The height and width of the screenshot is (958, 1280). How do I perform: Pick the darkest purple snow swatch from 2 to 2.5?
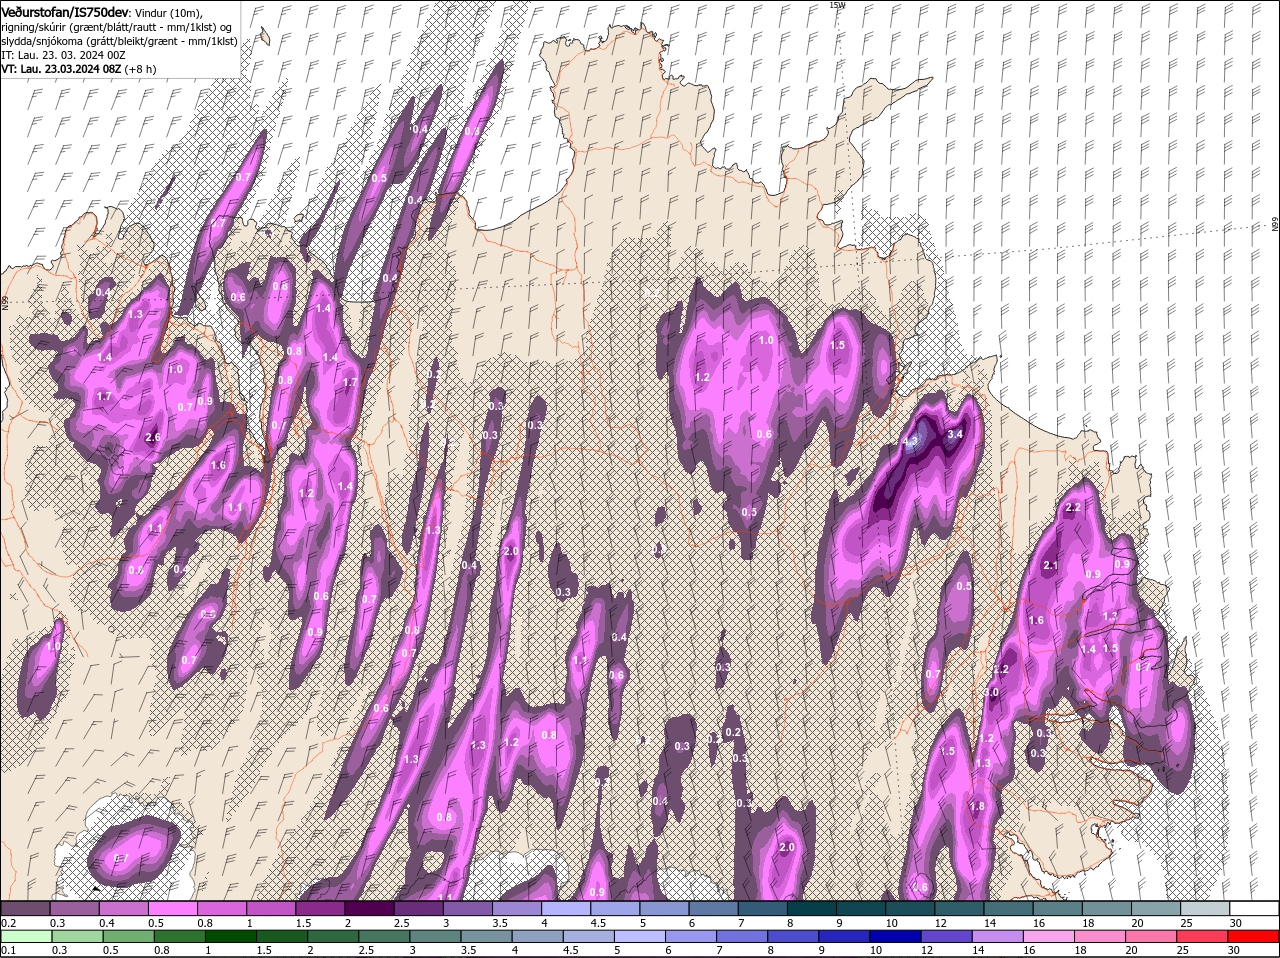click(x=369, y=908)
